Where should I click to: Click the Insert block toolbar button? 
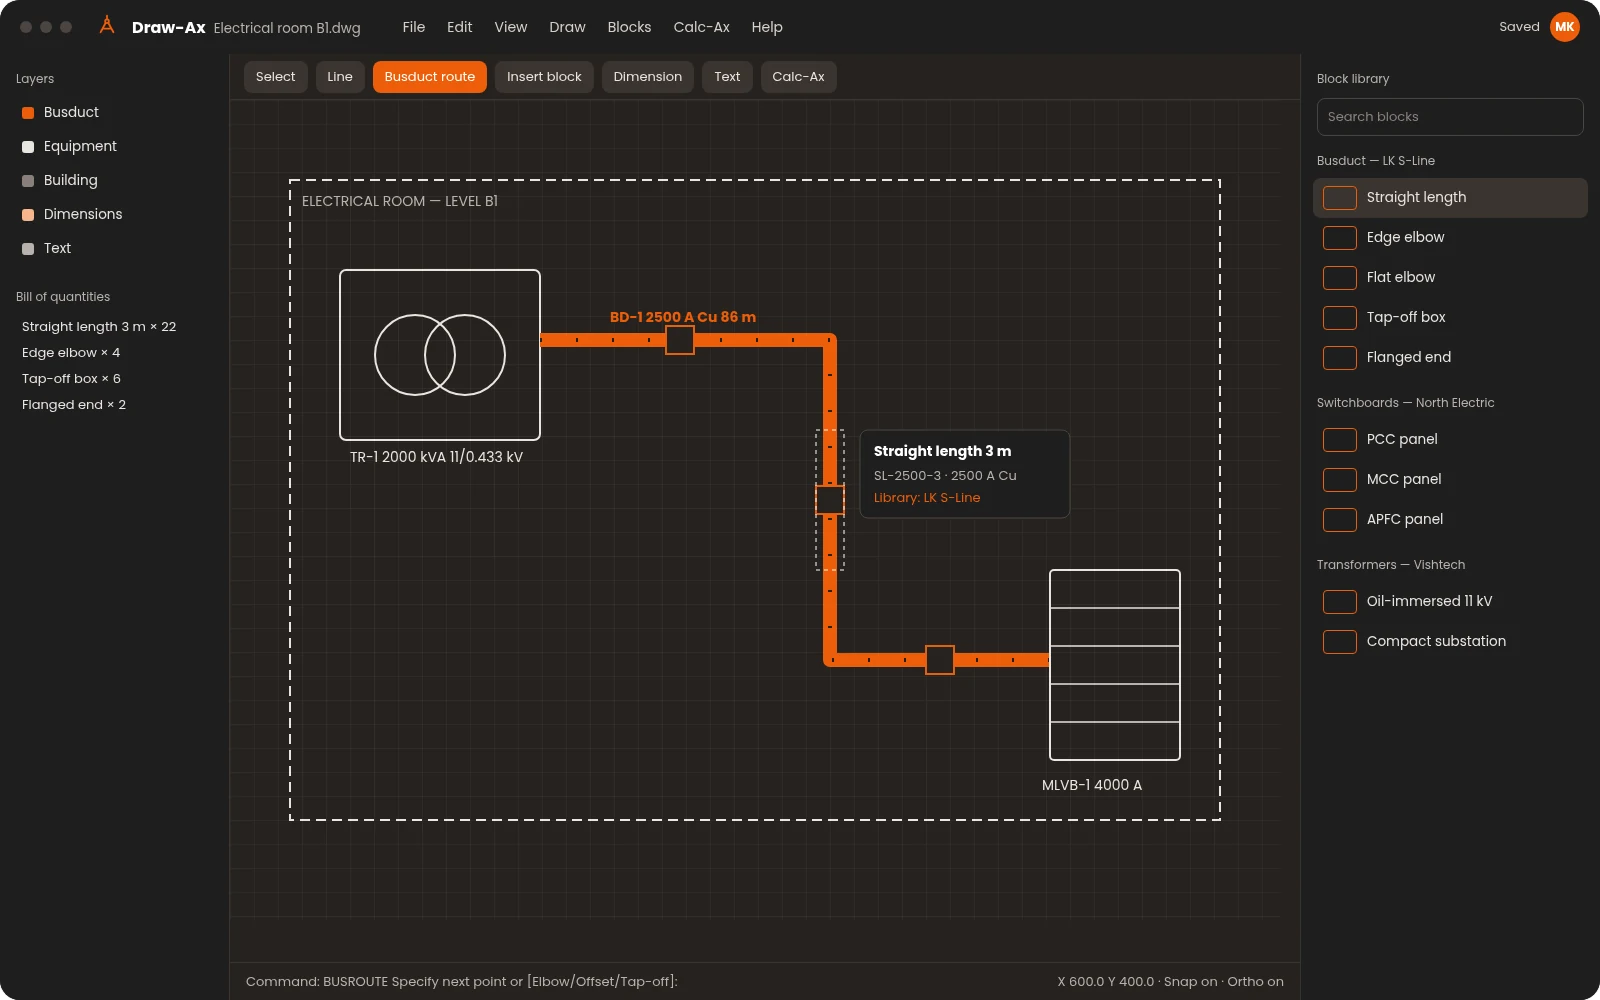(x=544, y=77)
